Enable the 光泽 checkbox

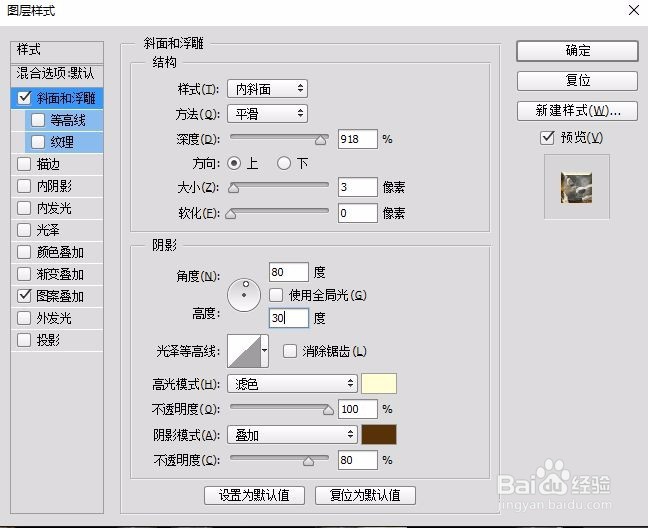tap(24, 230)
